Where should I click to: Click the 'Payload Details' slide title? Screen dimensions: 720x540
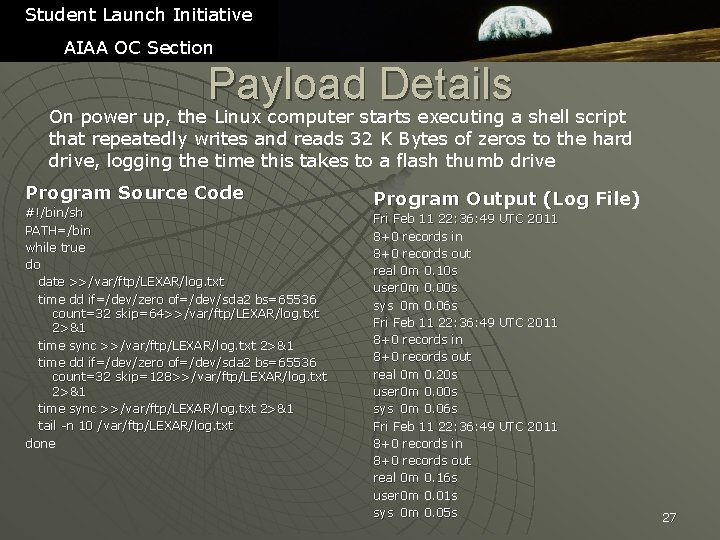(360, 84)
